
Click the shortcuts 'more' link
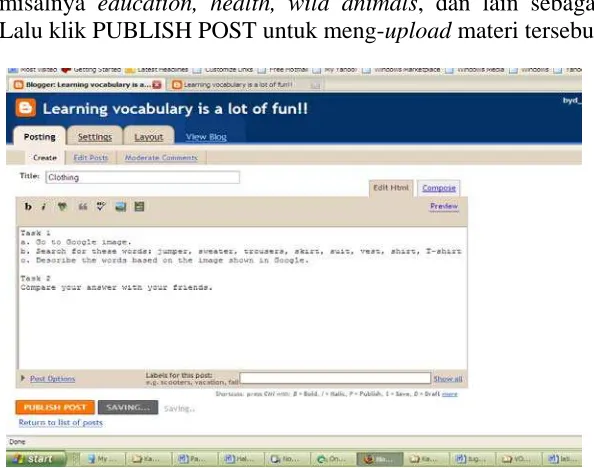pos(450,394)
